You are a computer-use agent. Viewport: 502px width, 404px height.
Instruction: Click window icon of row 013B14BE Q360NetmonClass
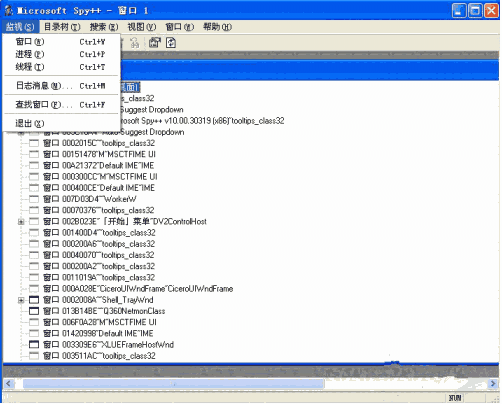(x=34, y=311)
